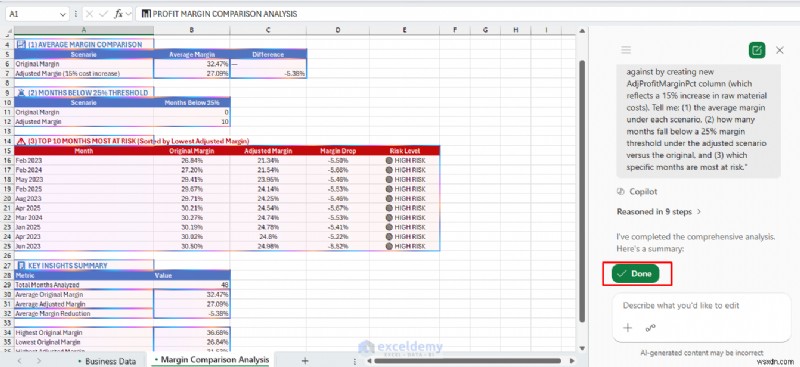Expand the formula bar chevron

coord(128,14)
